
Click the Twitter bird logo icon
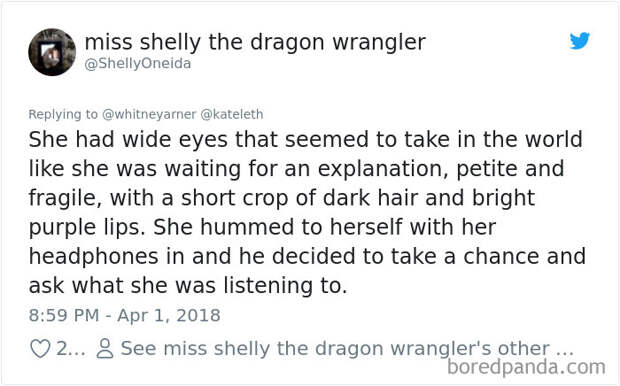[x=580, y=41]
